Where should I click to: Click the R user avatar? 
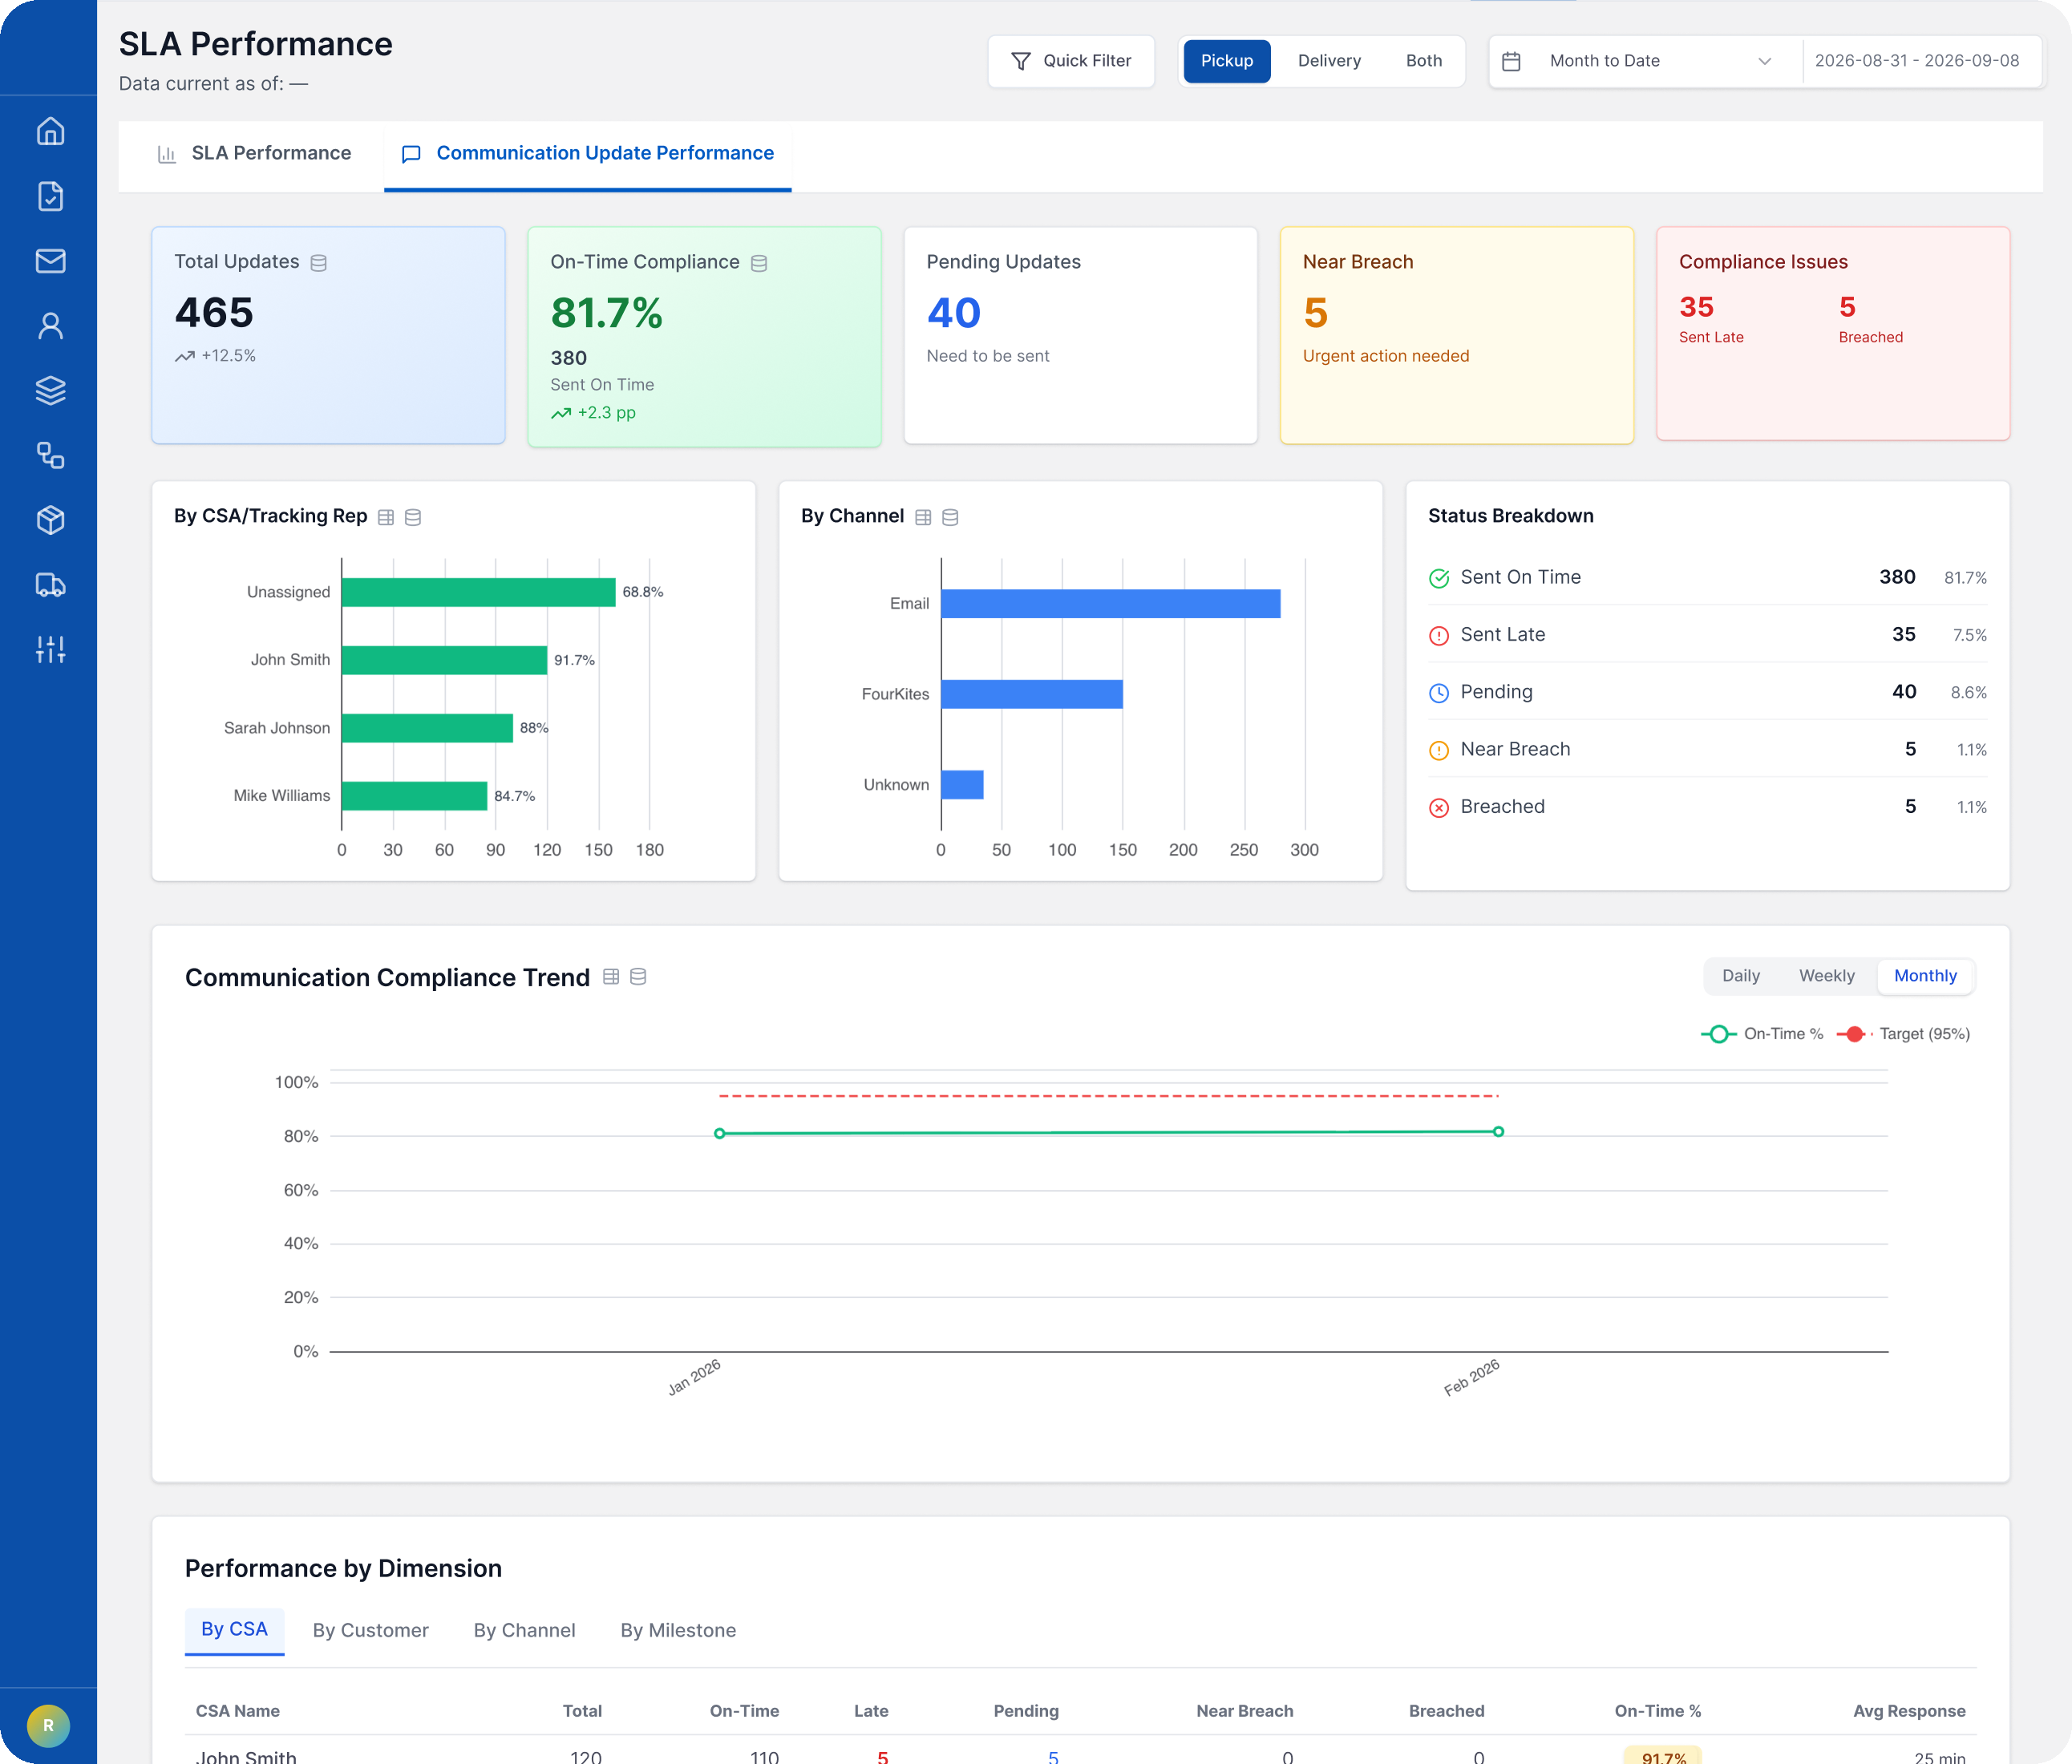tap(48, 1725)
